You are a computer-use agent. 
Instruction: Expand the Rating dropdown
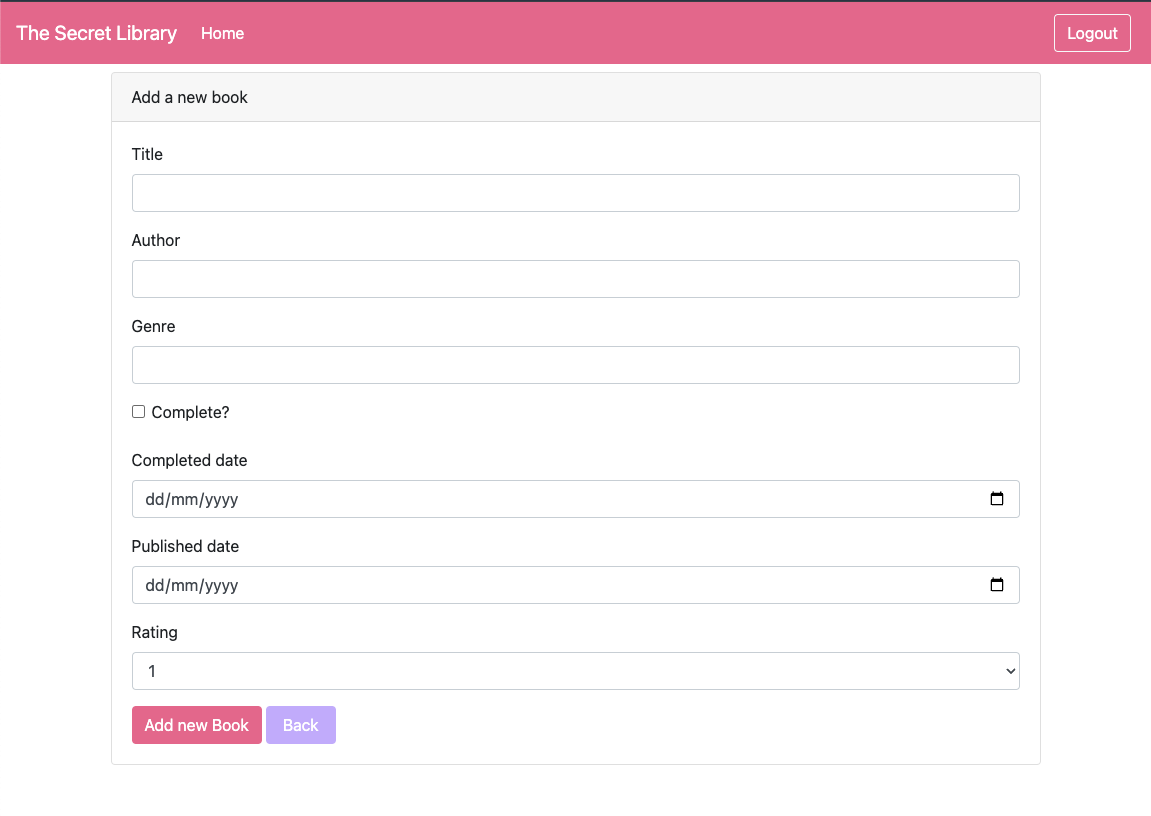575,671
